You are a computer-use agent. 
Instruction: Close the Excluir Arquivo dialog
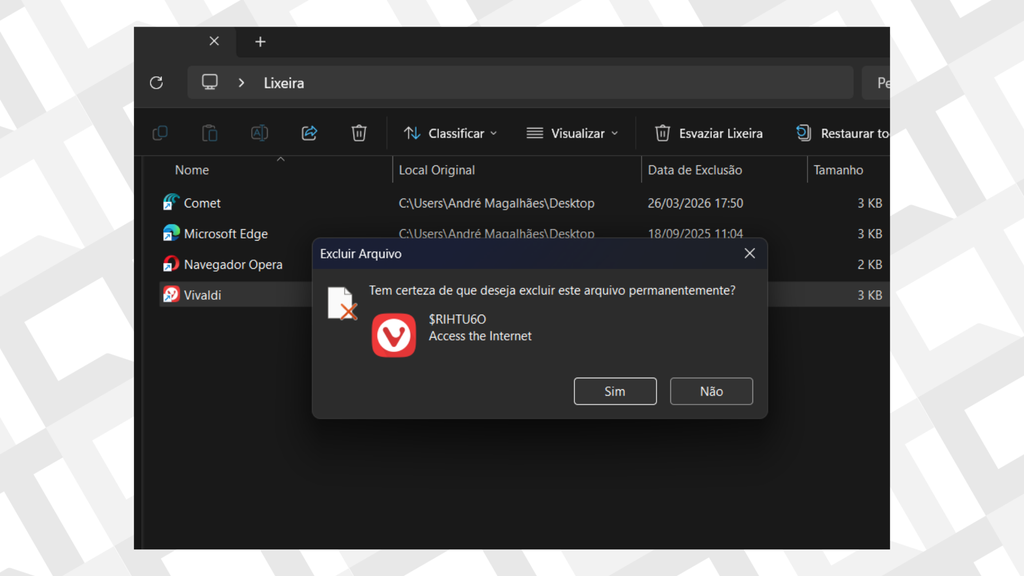750,253
